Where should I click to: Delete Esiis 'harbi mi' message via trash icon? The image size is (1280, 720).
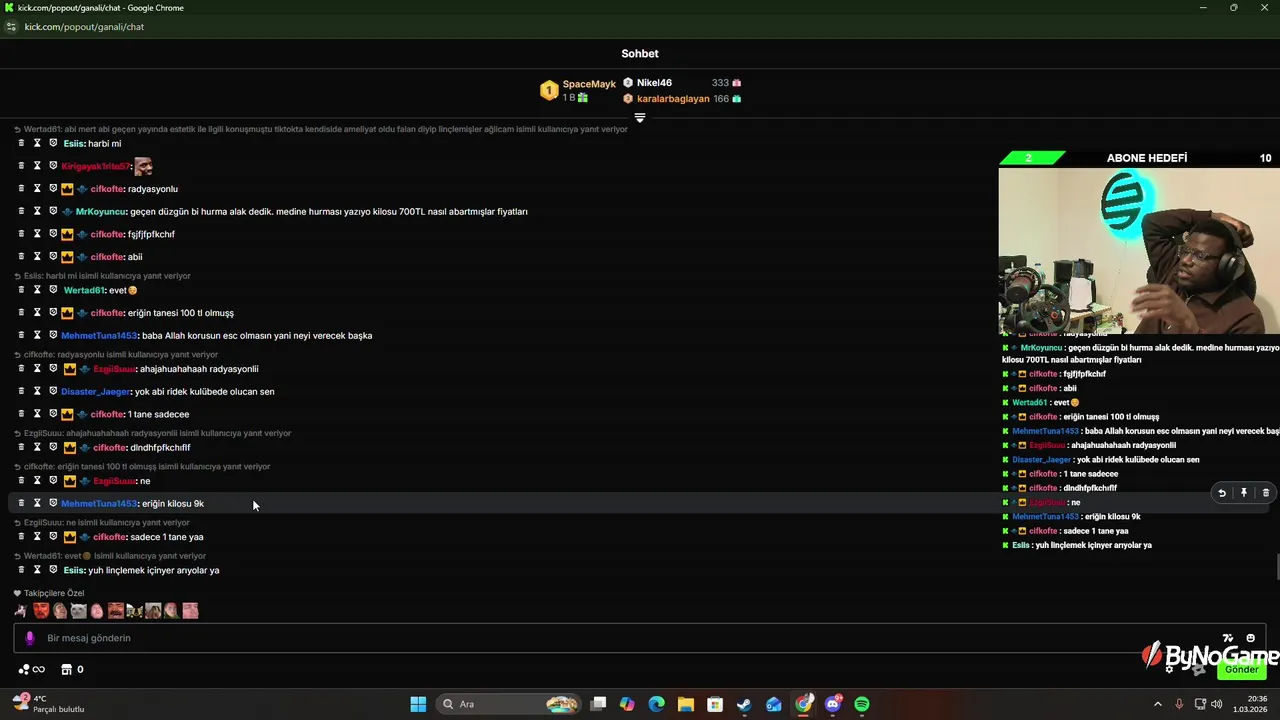21,143
